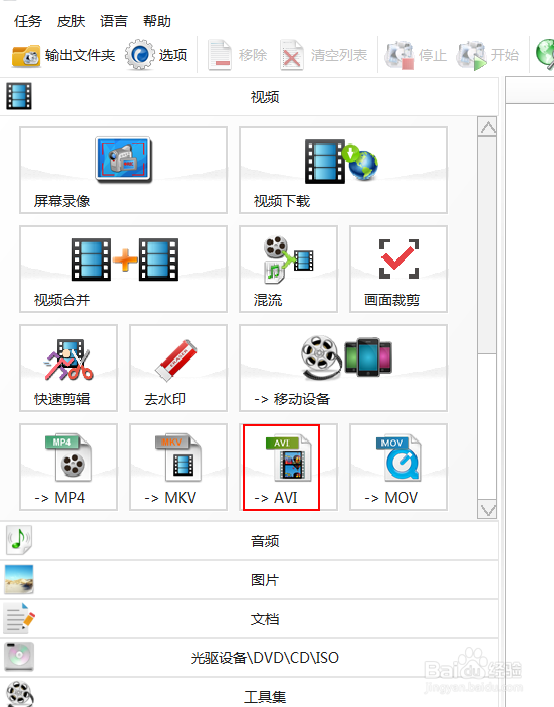Select convert to 移动设备 mobile device
This screenshot has height=707, width=554.
click(343, 367)
